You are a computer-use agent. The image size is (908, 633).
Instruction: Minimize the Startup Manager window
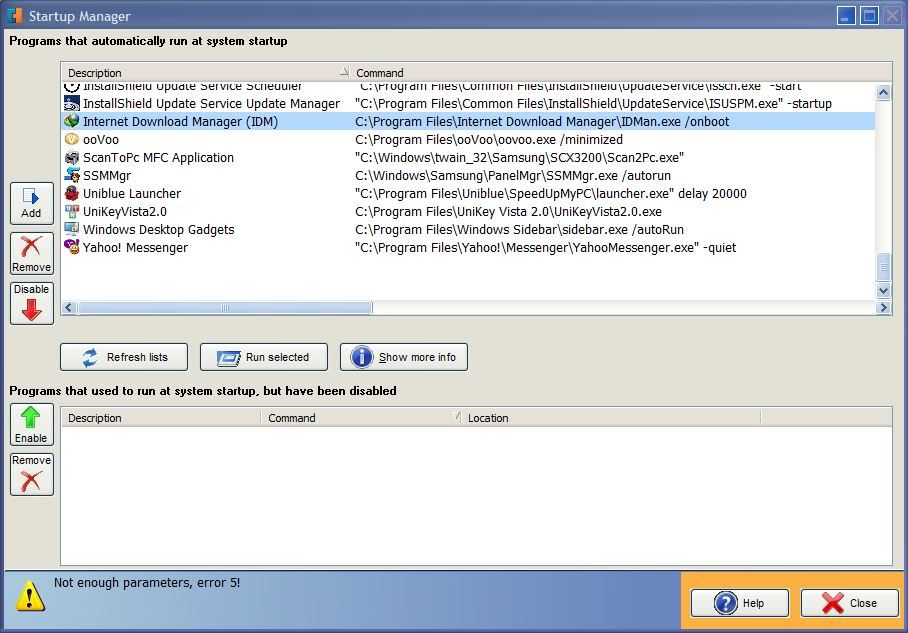click(846, 16)
